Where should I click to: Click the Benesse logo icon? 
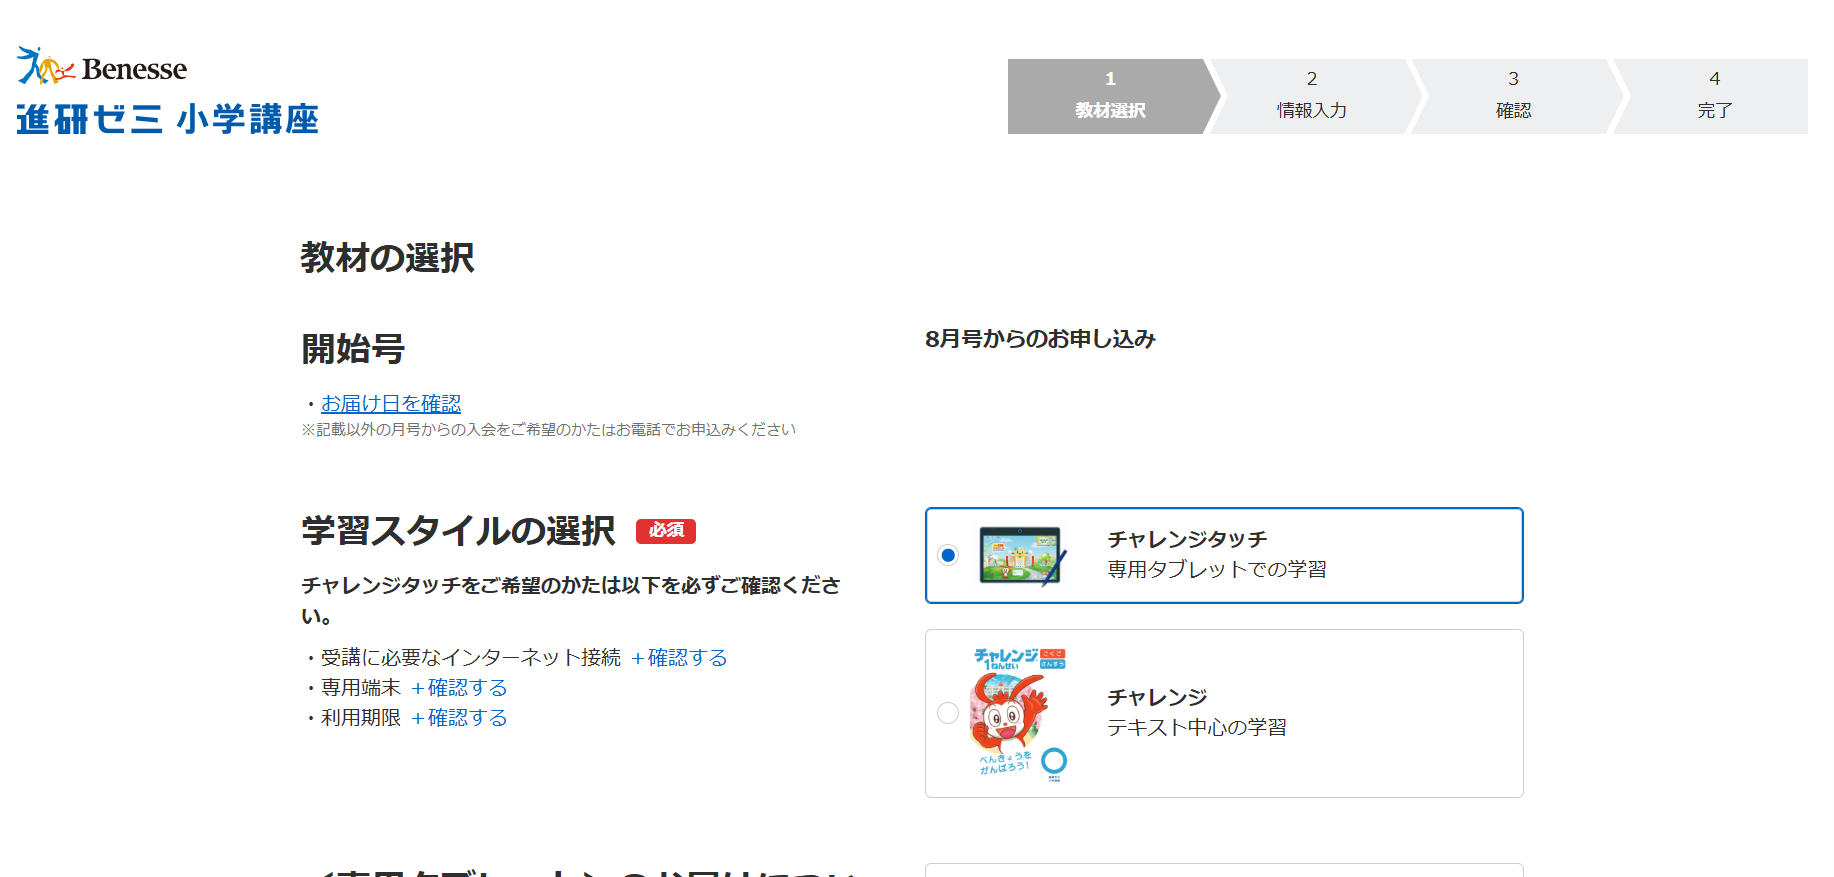[45, 66]
